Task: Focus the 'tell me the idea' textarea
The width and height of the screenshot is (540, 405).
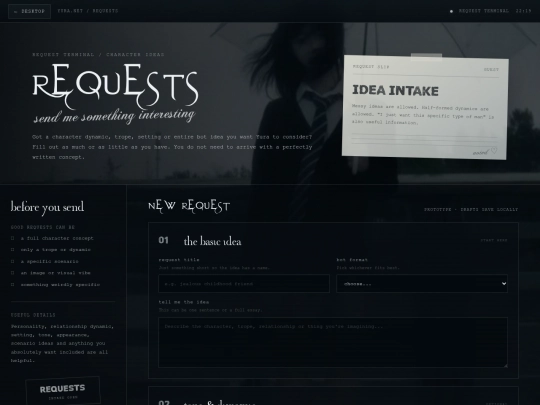Action: pyautogui.click(x=333, y=342)
